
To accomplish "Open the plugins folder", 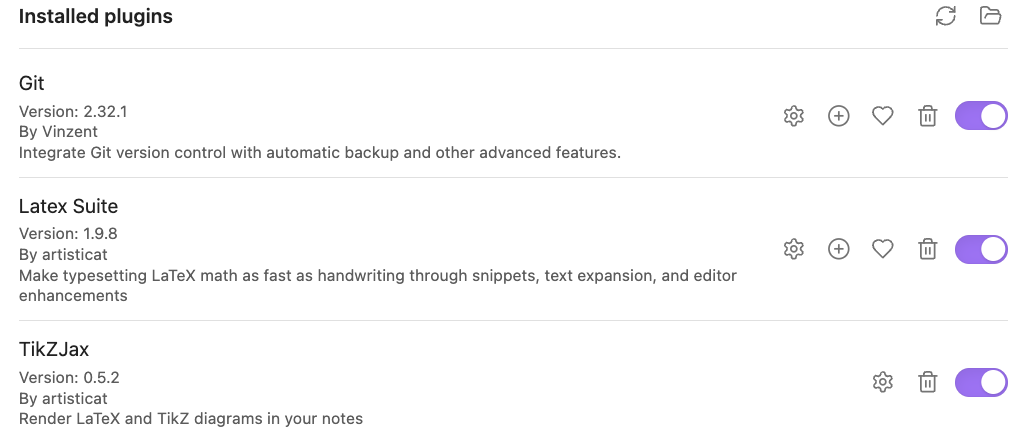I will click(x=990, y=16).
